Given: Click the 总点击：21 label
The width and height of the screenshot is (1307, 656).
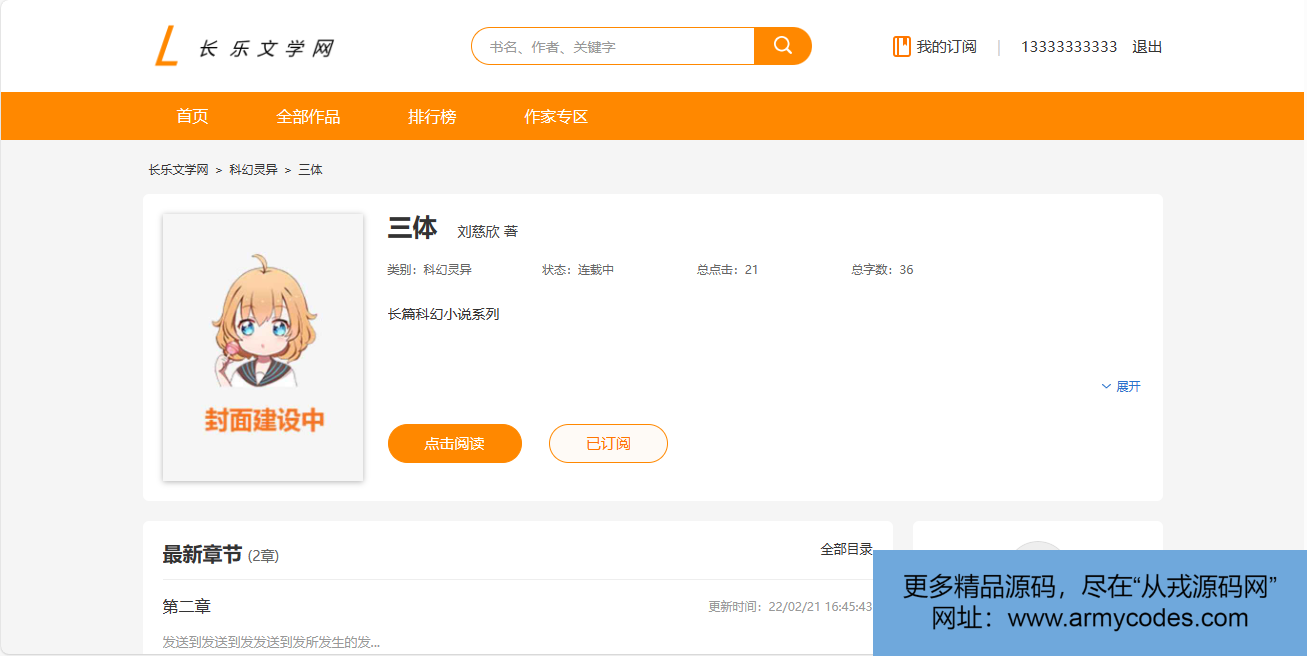Looking at the screenshot, I should (x=727, y=270).
